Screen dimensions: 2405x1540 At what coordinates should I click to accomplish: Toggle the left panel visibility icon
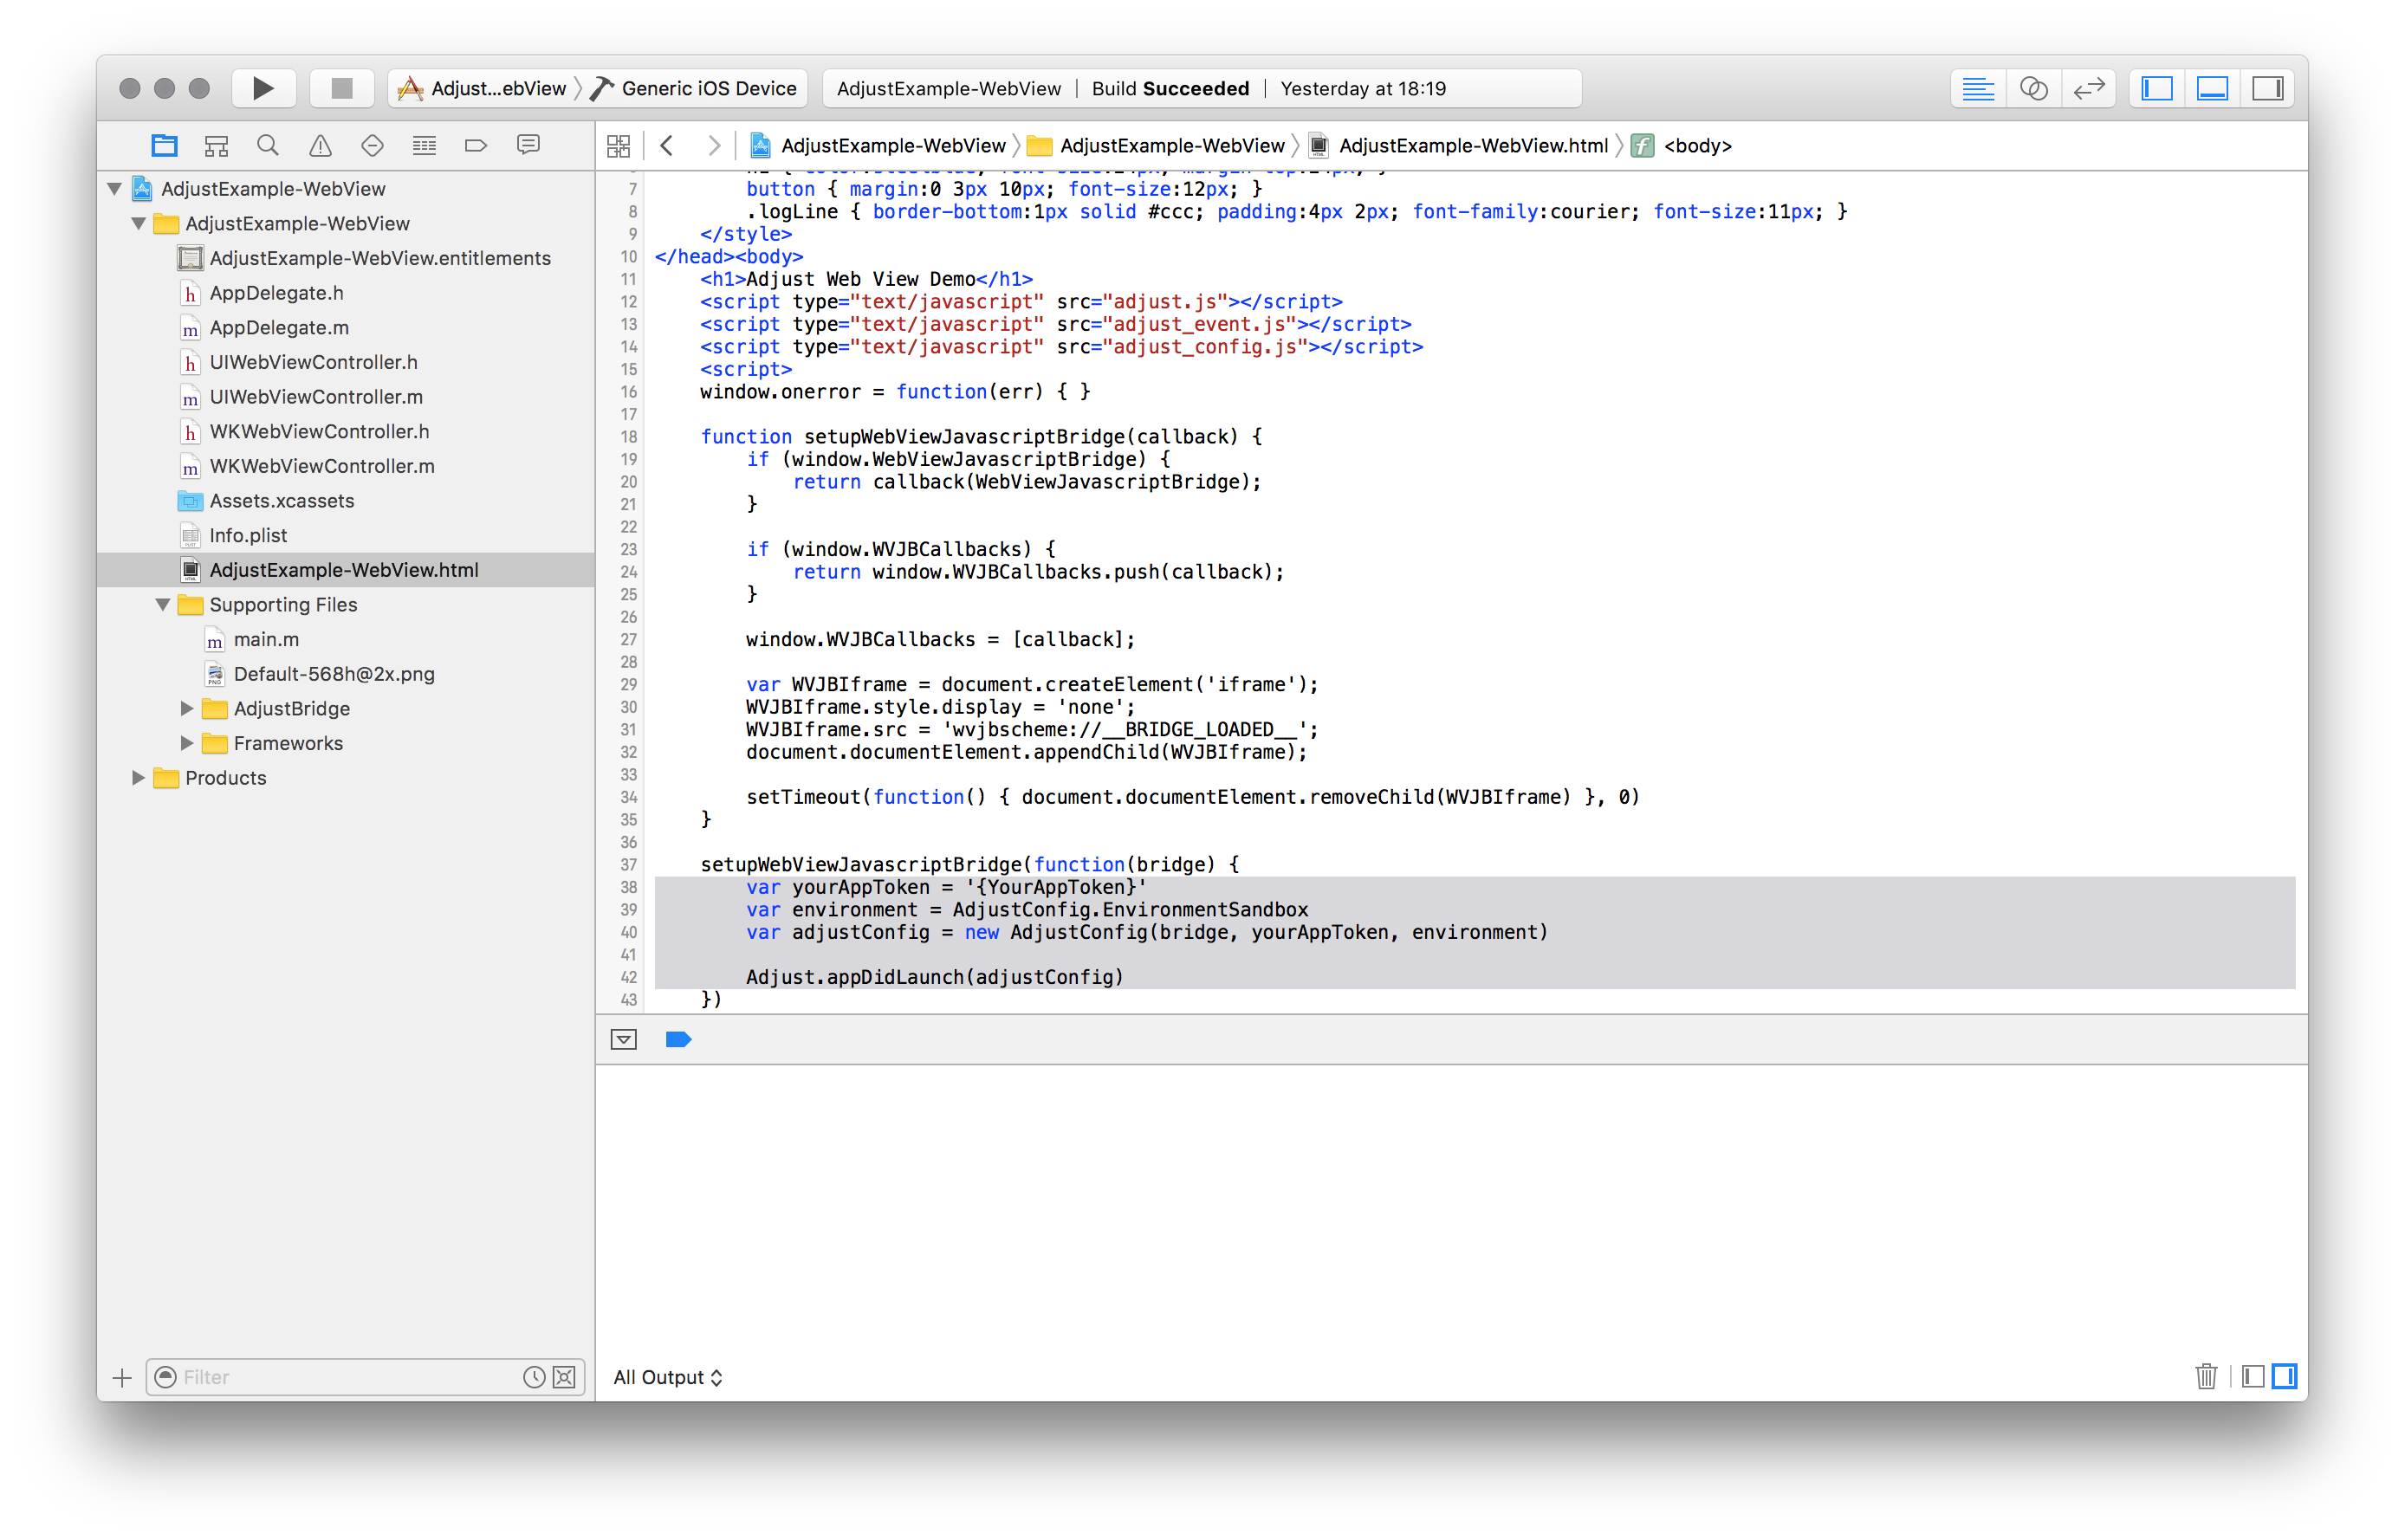coord(2158,86)
